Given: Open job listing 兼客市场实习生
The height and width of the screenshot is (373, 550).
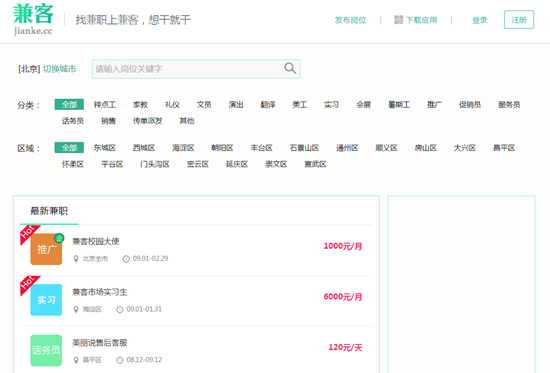Looking at the screenshot, I should [100, 292].
